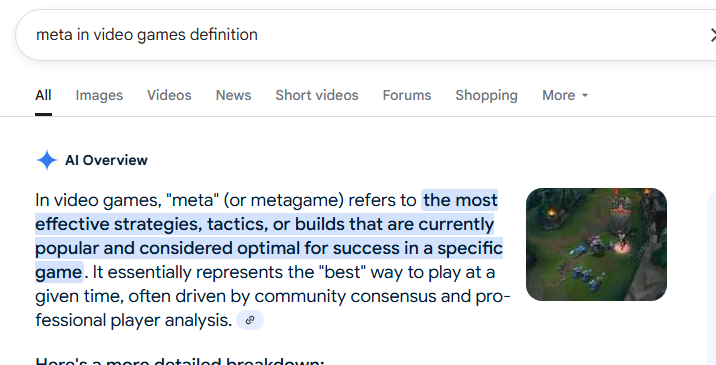Clear the search query with the X icon

(712, 35)
